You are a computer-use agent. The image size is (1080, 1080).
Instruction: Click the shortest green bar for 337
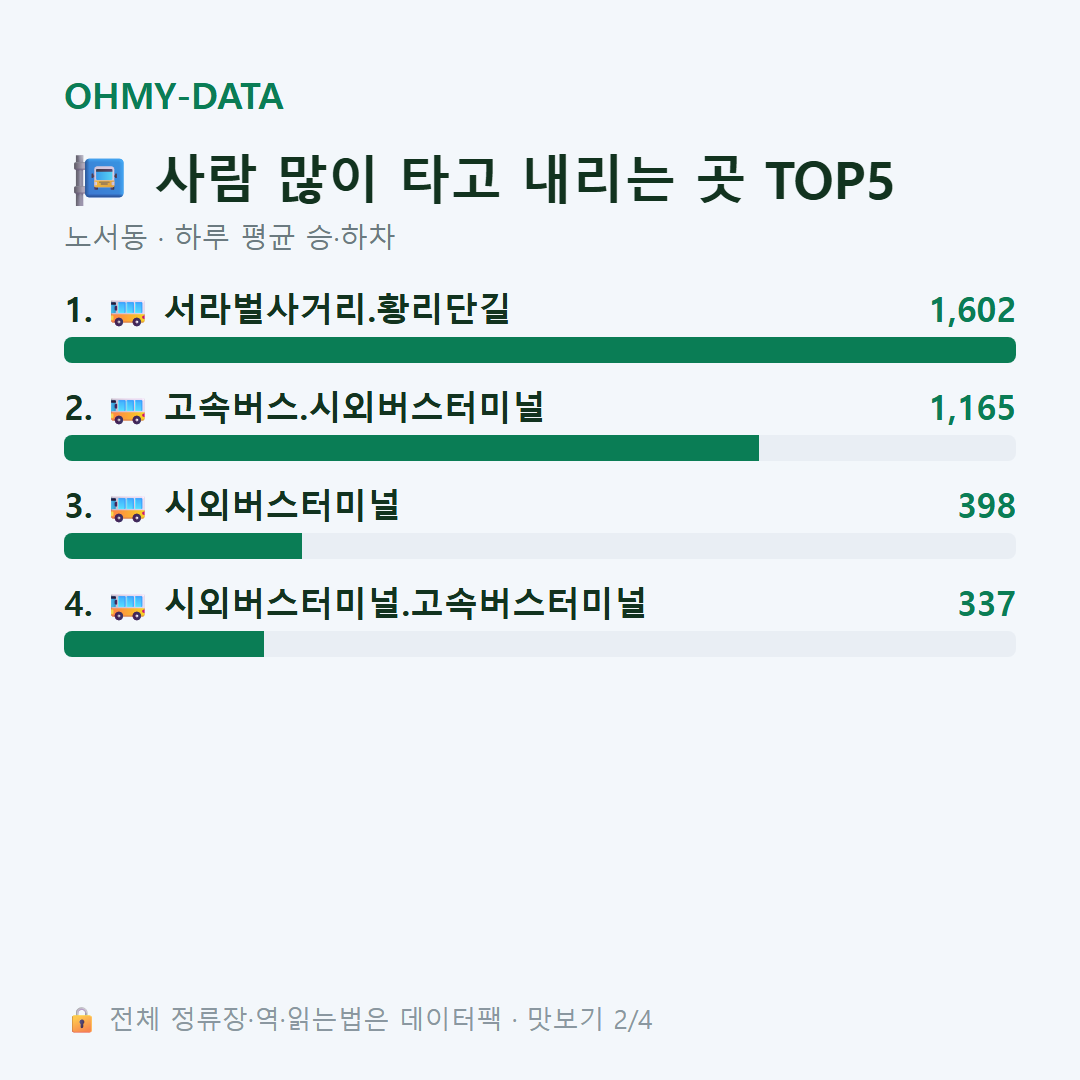pos(164,643)
